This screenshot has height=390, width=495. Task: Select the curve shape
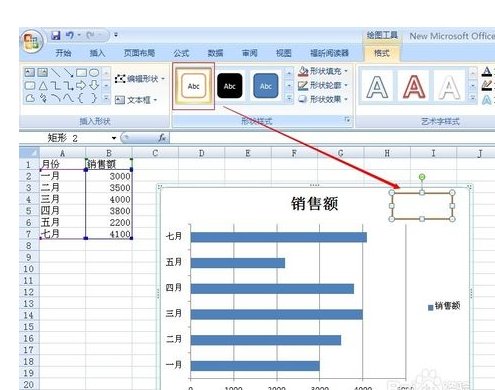tap(68, 98)
